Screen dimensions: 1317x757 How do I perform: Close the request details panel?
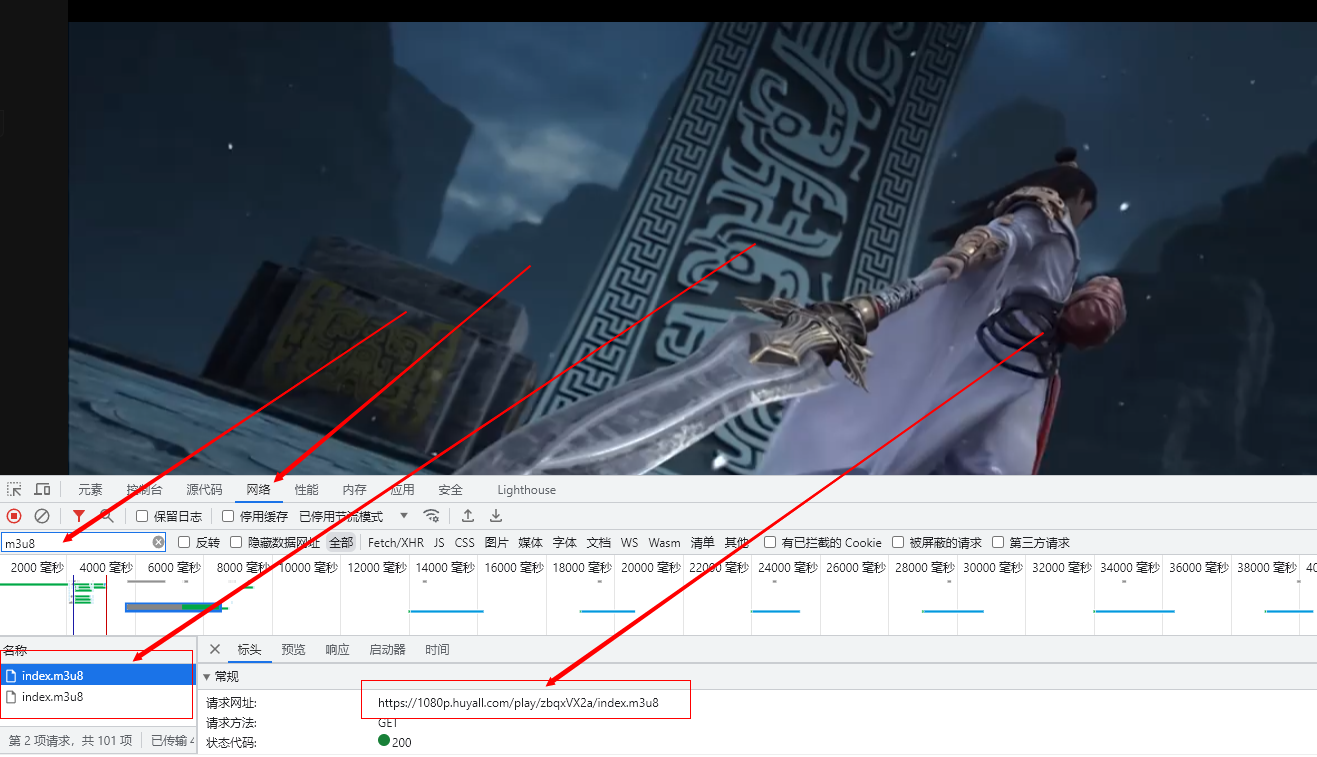click(215, 649)
